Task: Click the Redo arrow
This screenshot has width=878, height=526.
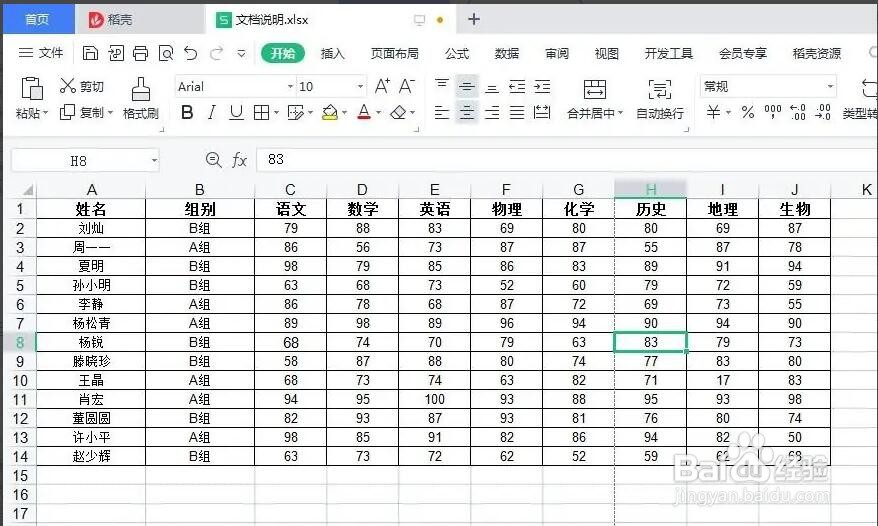Action: [216, 53]
